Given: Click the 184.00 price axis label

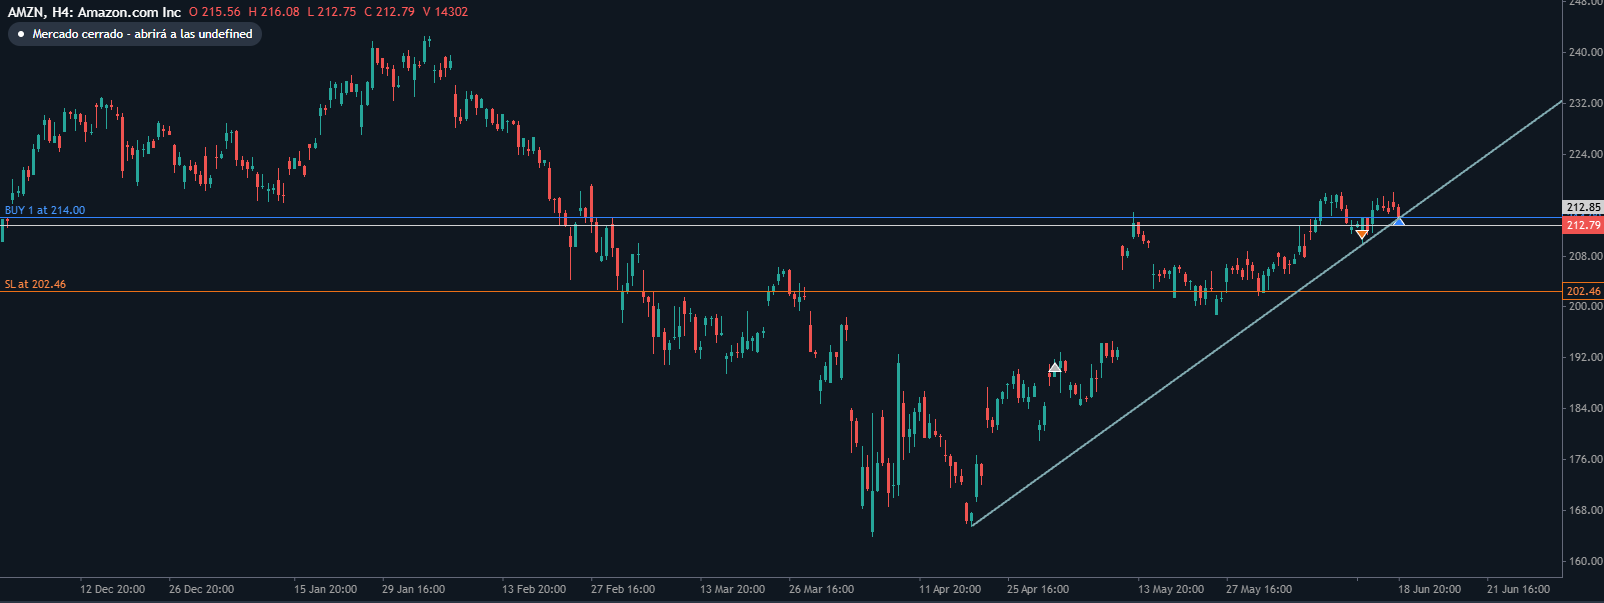Looking at the screenshot, I should [1585, 408].
